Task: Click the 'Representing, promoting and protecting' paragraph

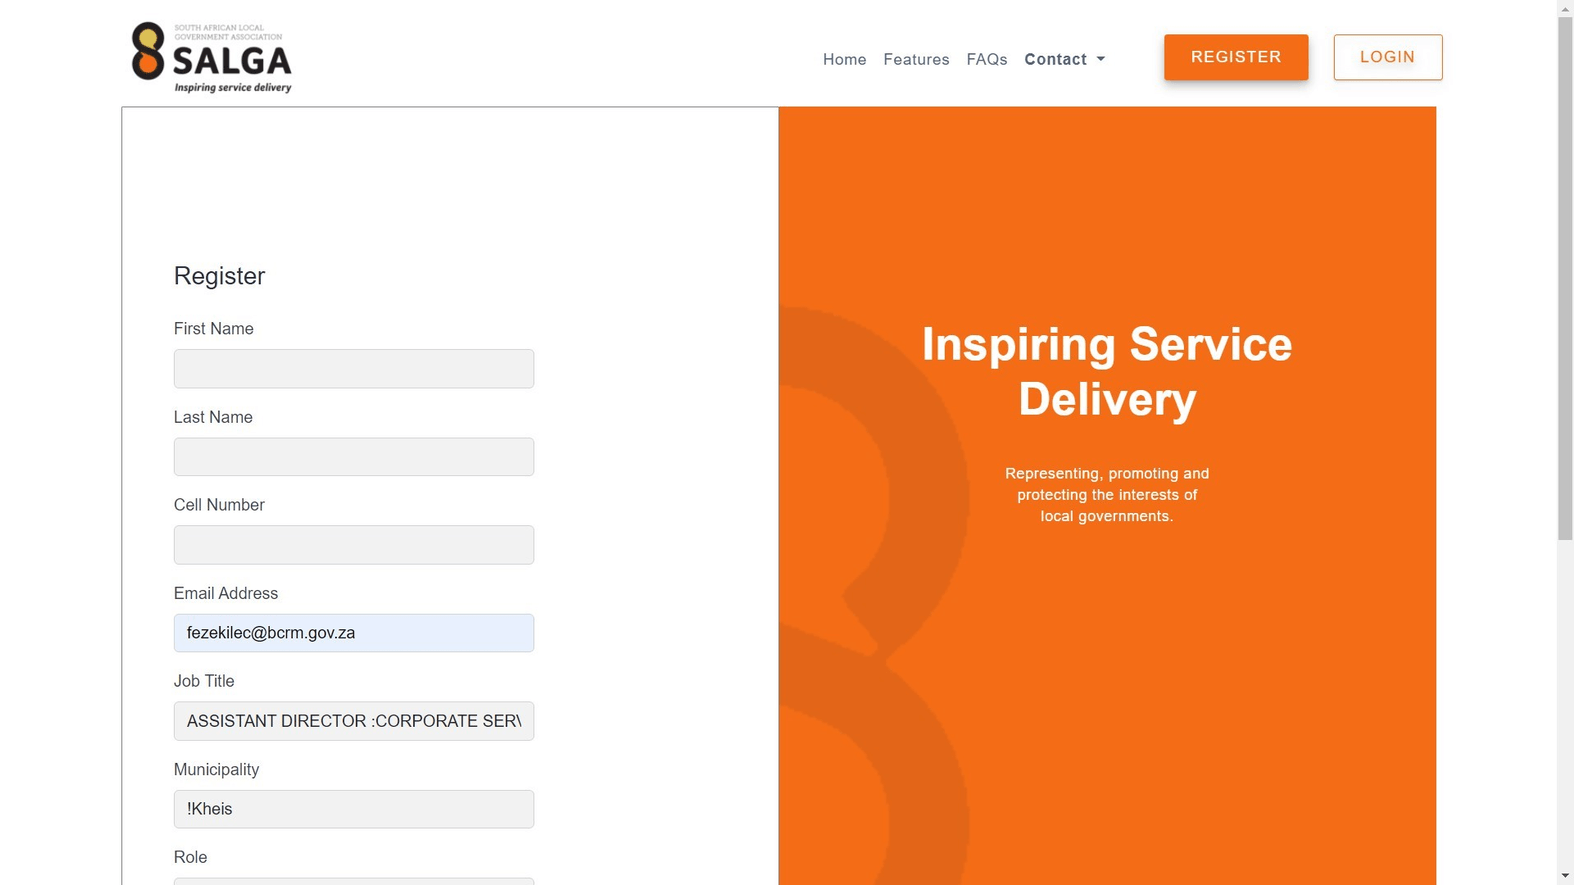Action: pyautogui.click(x=1107, y=495)
